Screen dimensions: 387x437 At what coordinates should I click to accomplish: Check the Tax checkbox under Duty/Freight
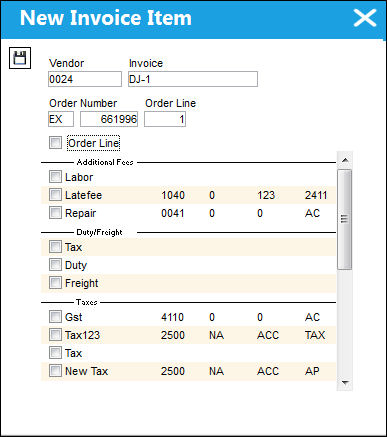pos(55,247)
